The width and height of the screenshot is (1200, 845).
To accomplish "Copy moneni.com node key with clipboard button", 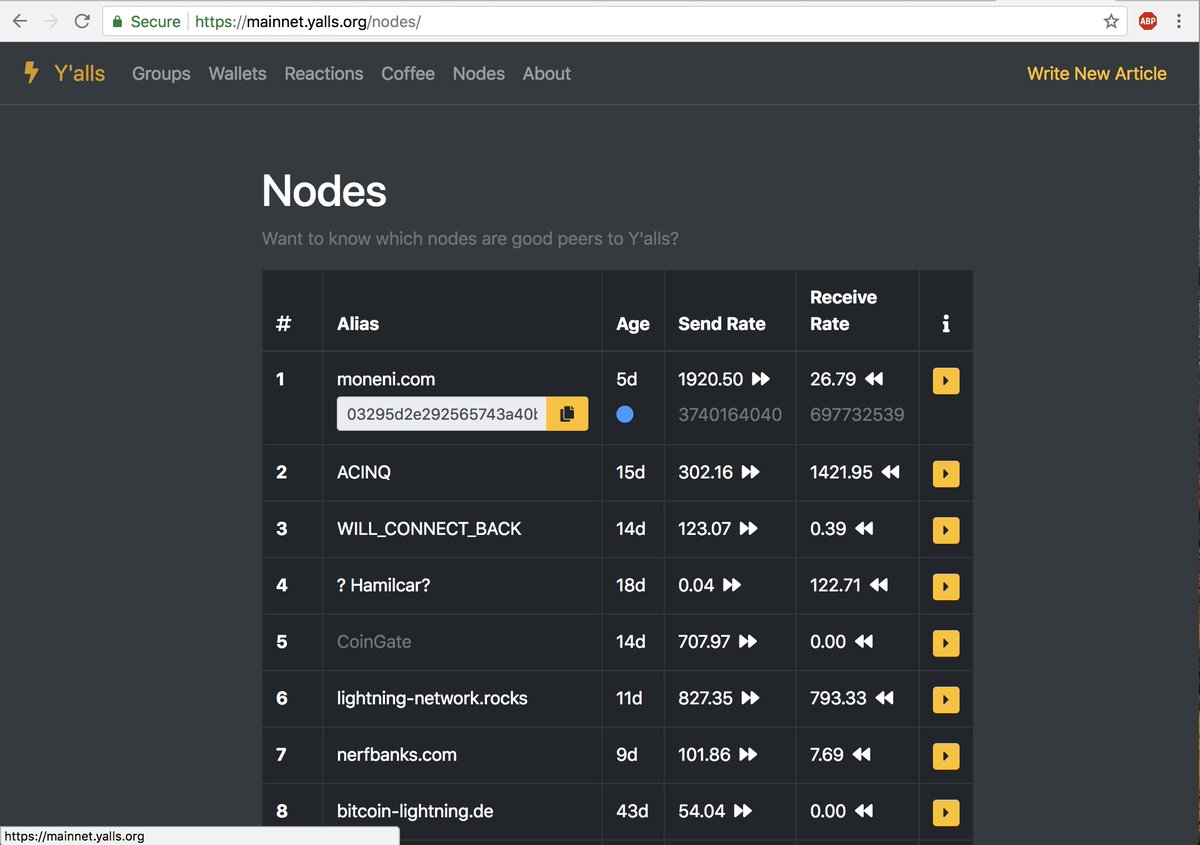I will tap(567, 414).
